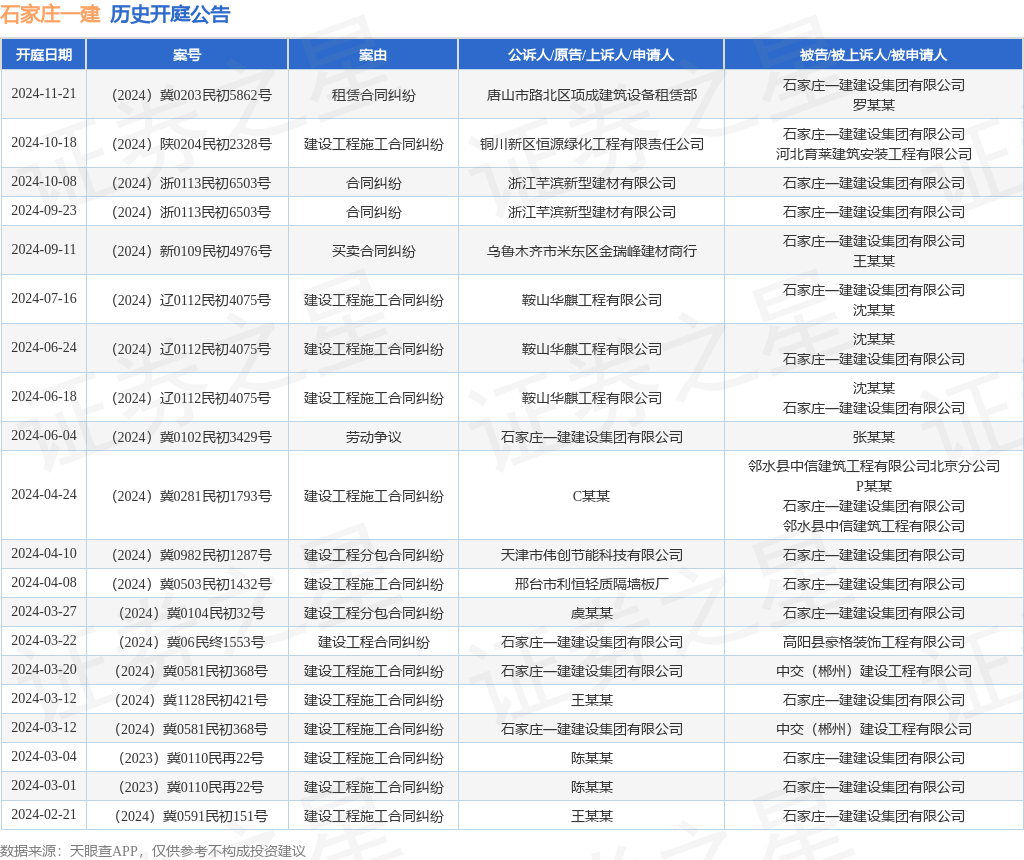Click the 案号 column header

click(x=187, y=55)
